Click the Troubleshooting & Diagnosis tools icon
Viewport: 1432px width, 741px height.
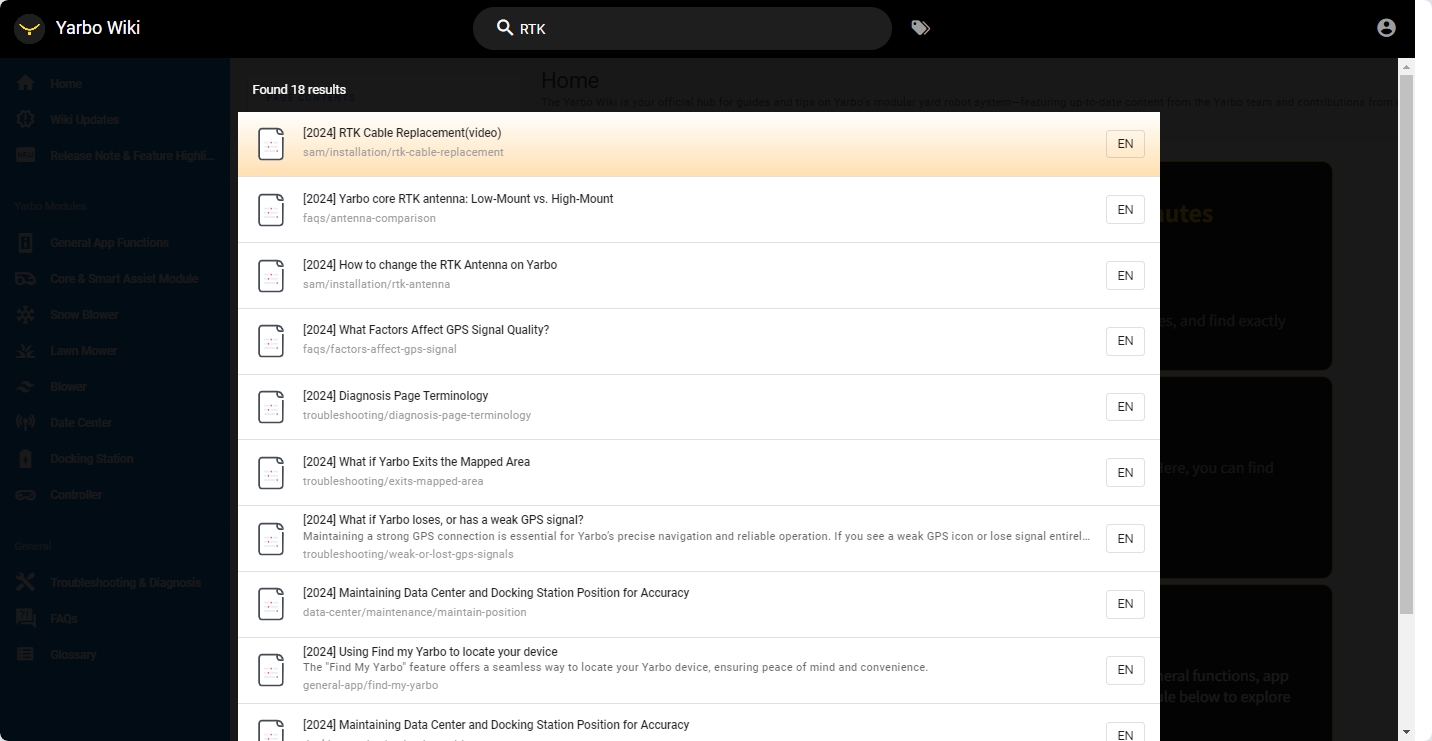26,583
